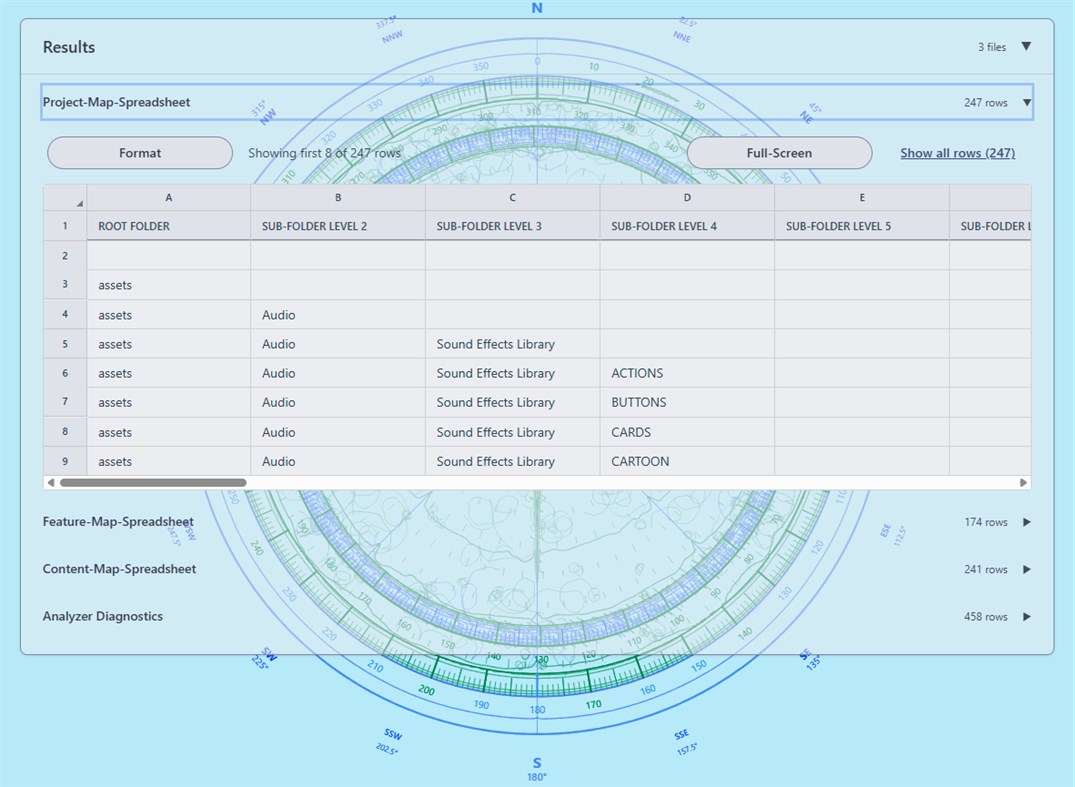
Task: Click the BUTTONS cell
Action: click(x=687, y=402)
